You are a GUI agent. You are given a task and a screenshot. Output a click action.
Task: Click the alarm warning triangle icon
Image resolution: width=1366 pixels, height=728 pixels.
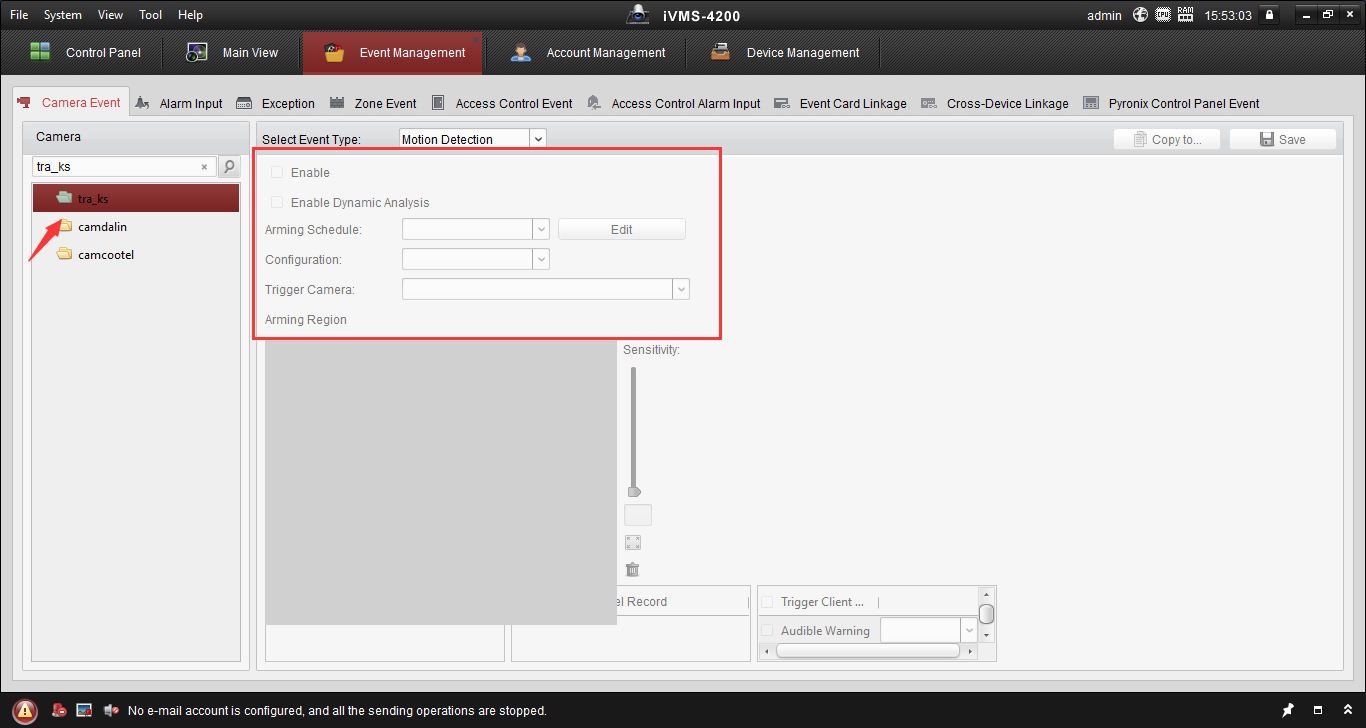click(25, 711)
